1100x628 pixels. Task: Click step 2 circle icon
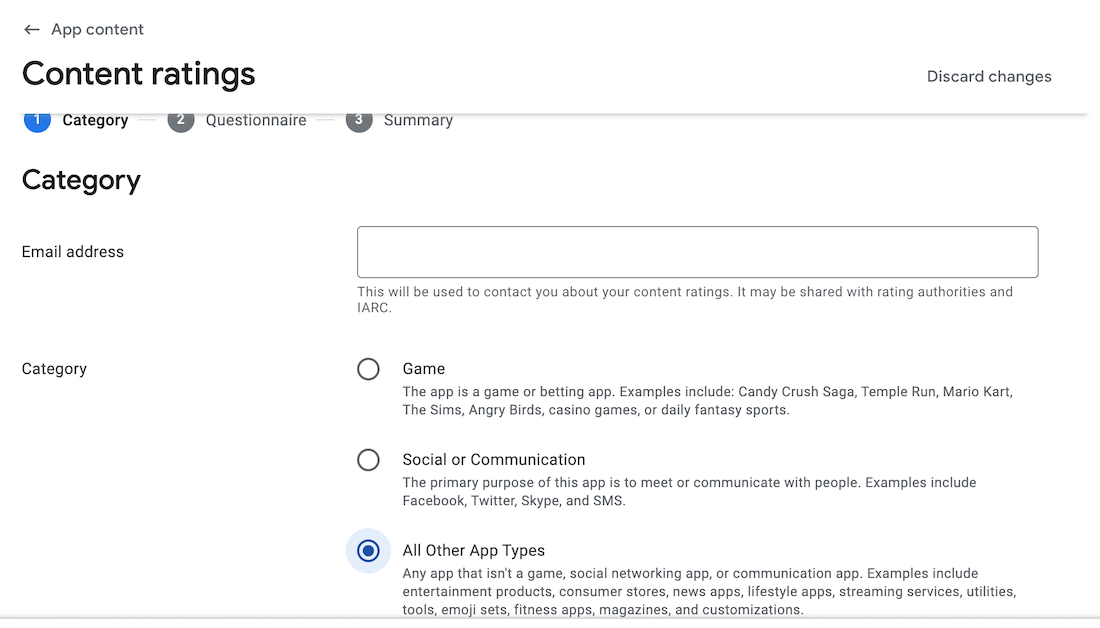(181, 120)
